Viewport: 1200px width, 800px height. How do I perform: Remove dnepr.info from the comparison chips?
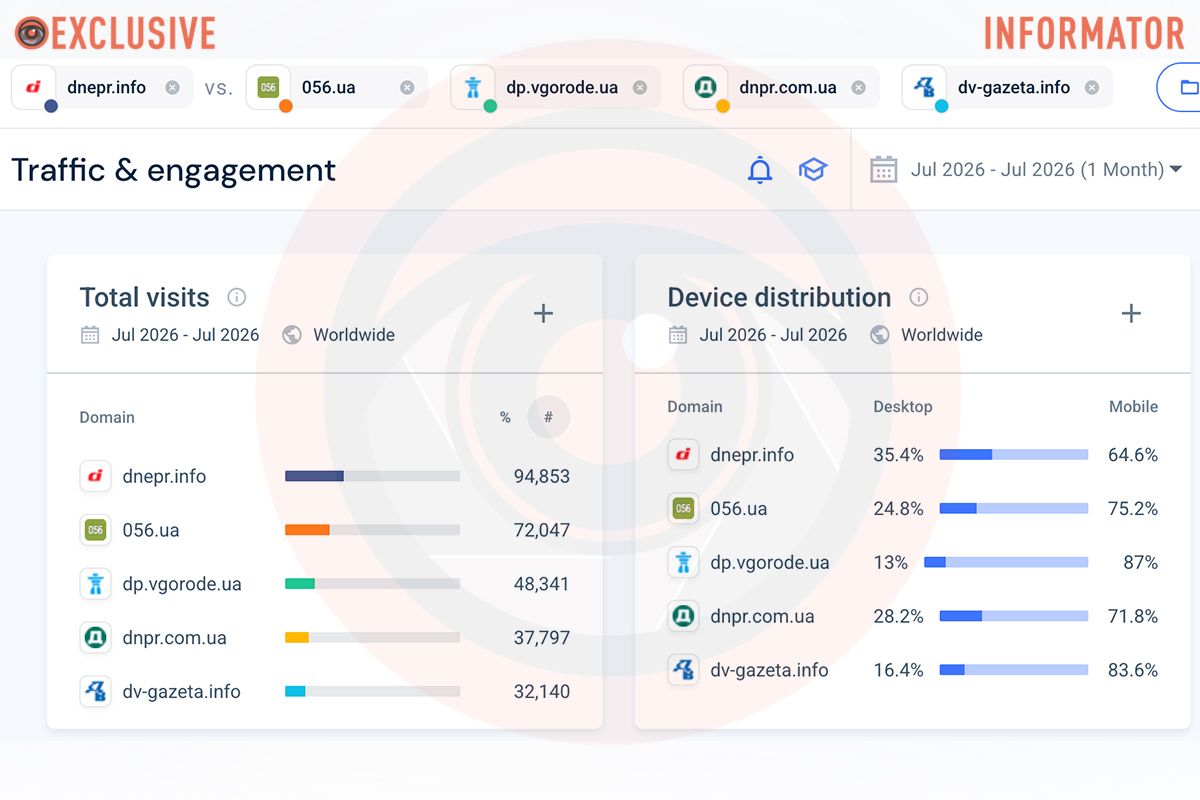coord(173,88)
